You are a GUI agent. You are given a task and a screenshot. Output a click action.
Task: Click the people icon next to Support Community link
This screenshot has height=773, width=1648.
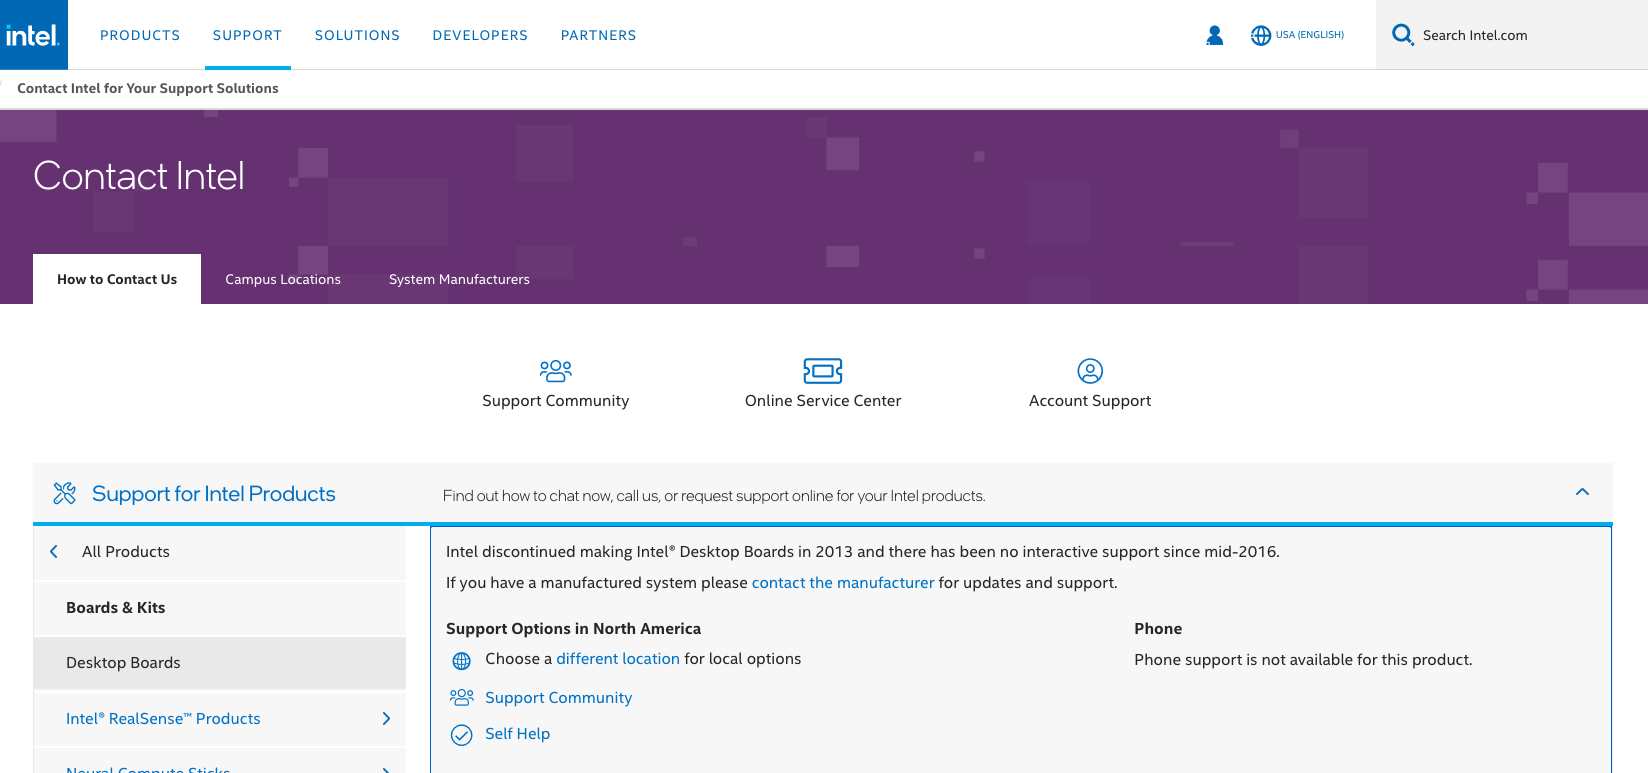[x=461, y=697]
